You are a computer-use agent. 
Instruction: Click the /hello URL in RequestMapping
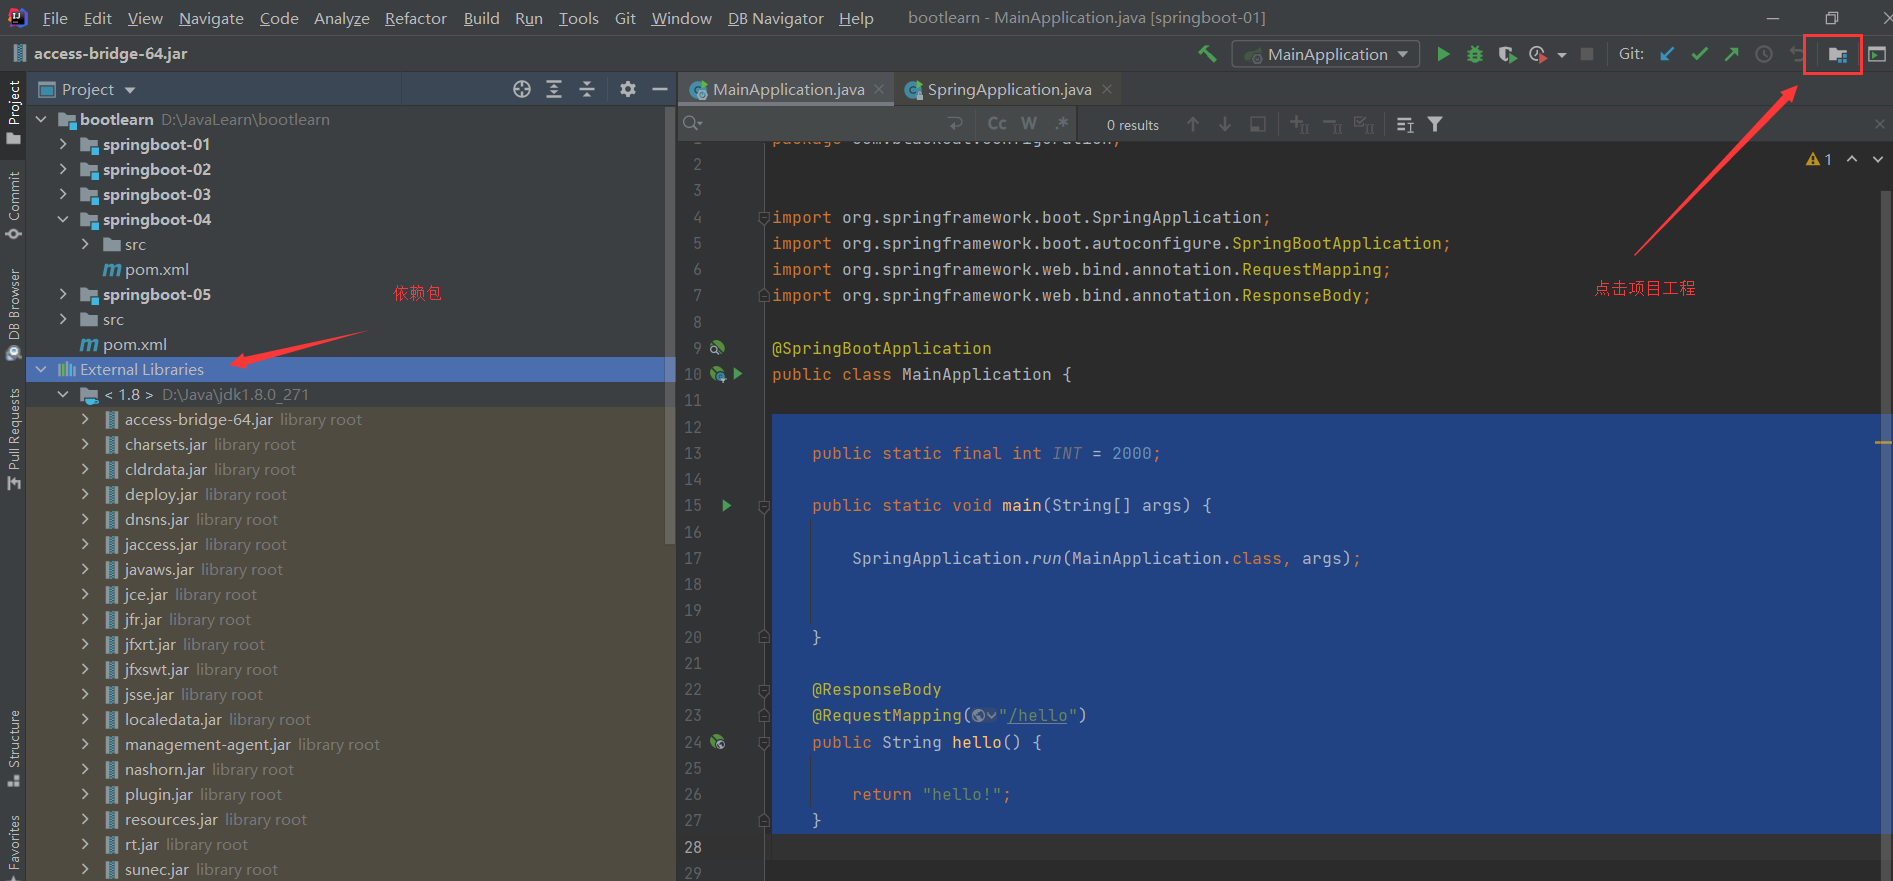click(x=1038, y=715)
